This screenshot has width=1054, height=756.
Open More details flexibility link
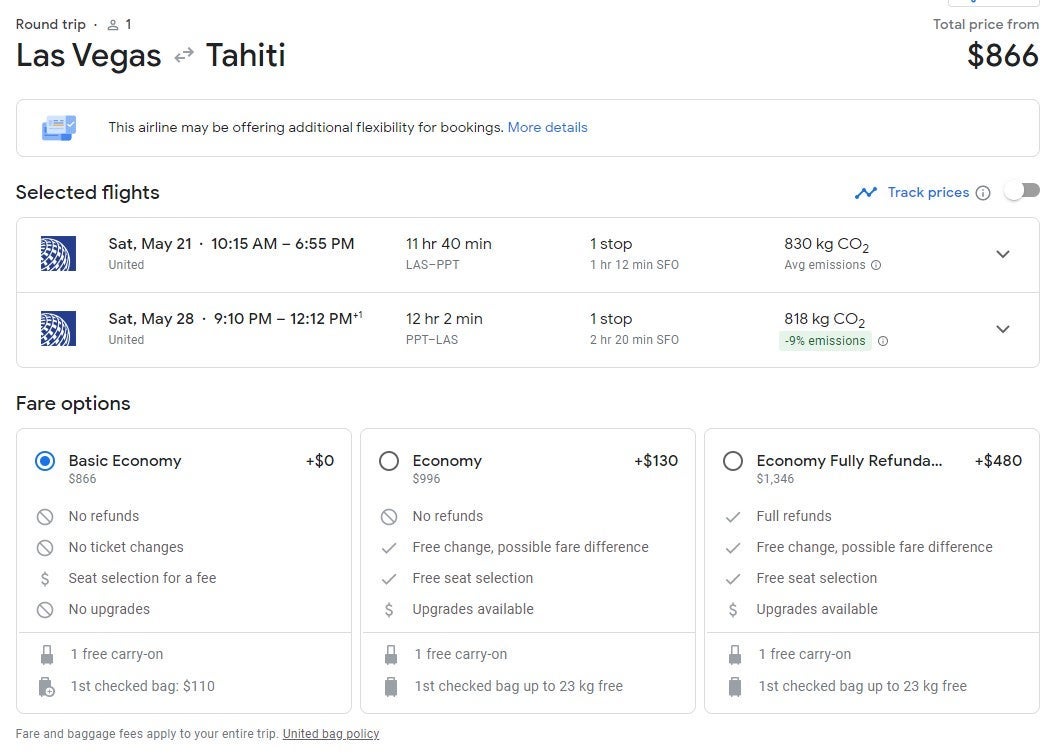(x=547, y=128)
